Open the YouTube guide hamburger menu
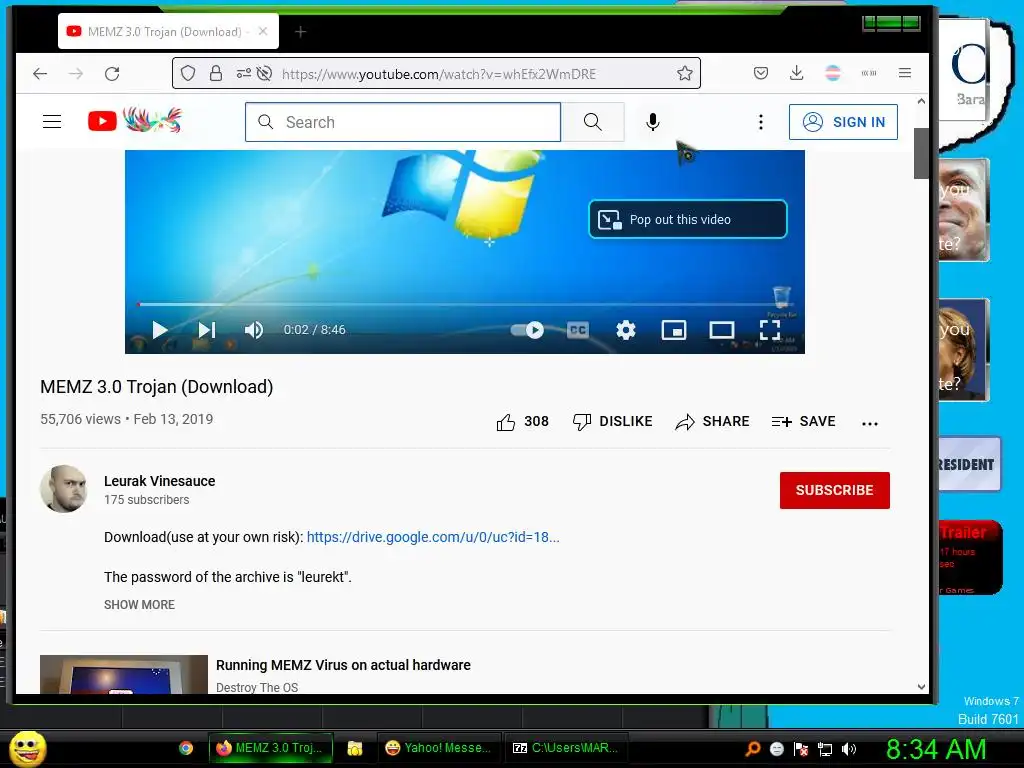 [x=52, y=121]
